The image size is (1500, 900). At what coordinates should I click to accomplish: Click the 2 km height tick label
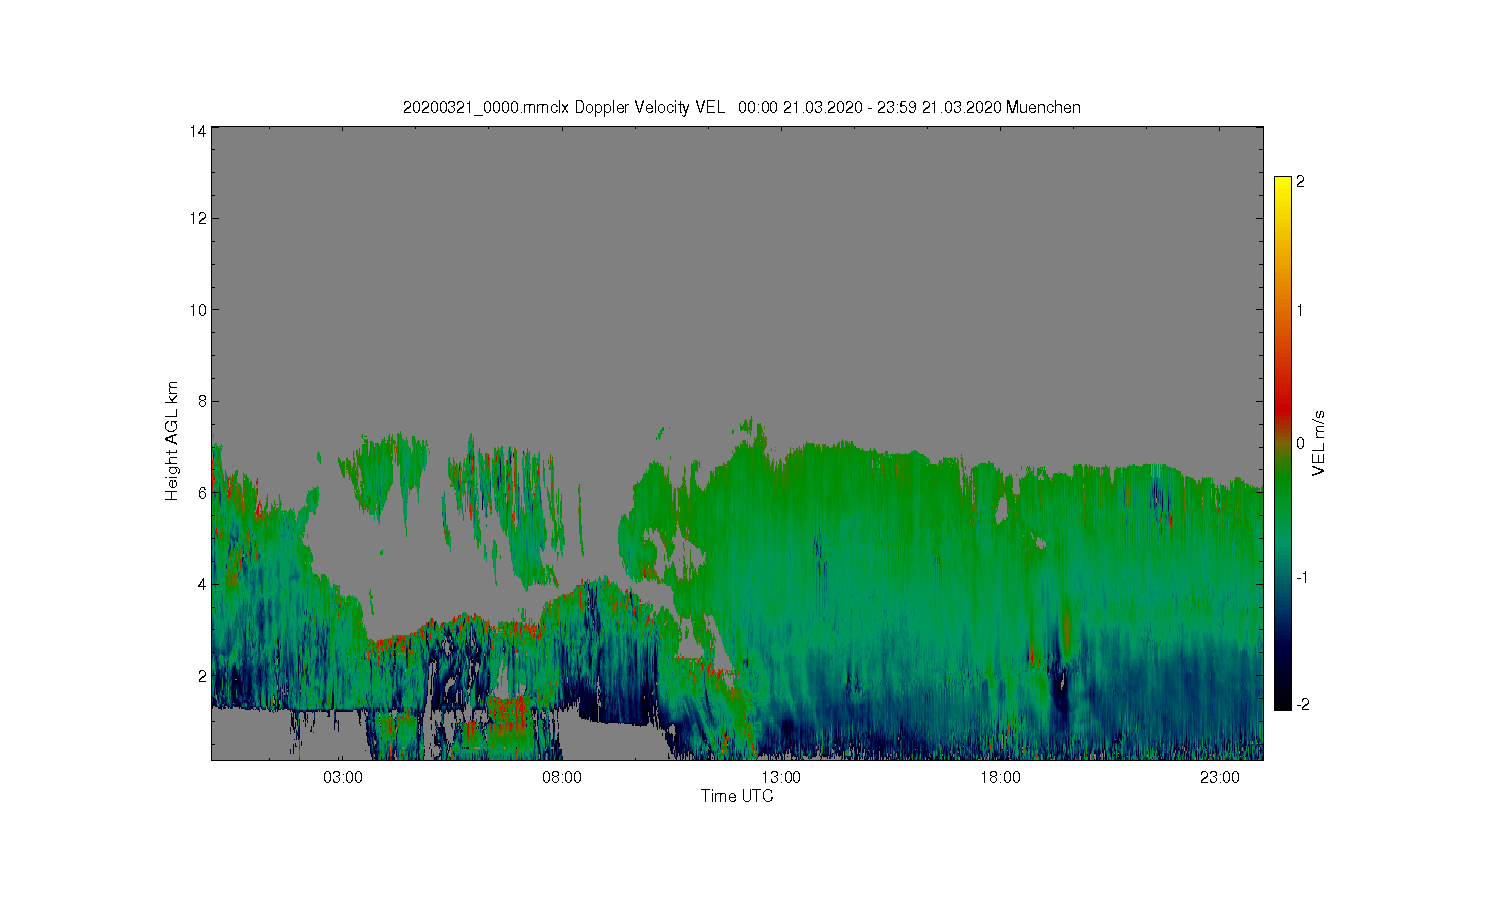click(x=202, y=676)
